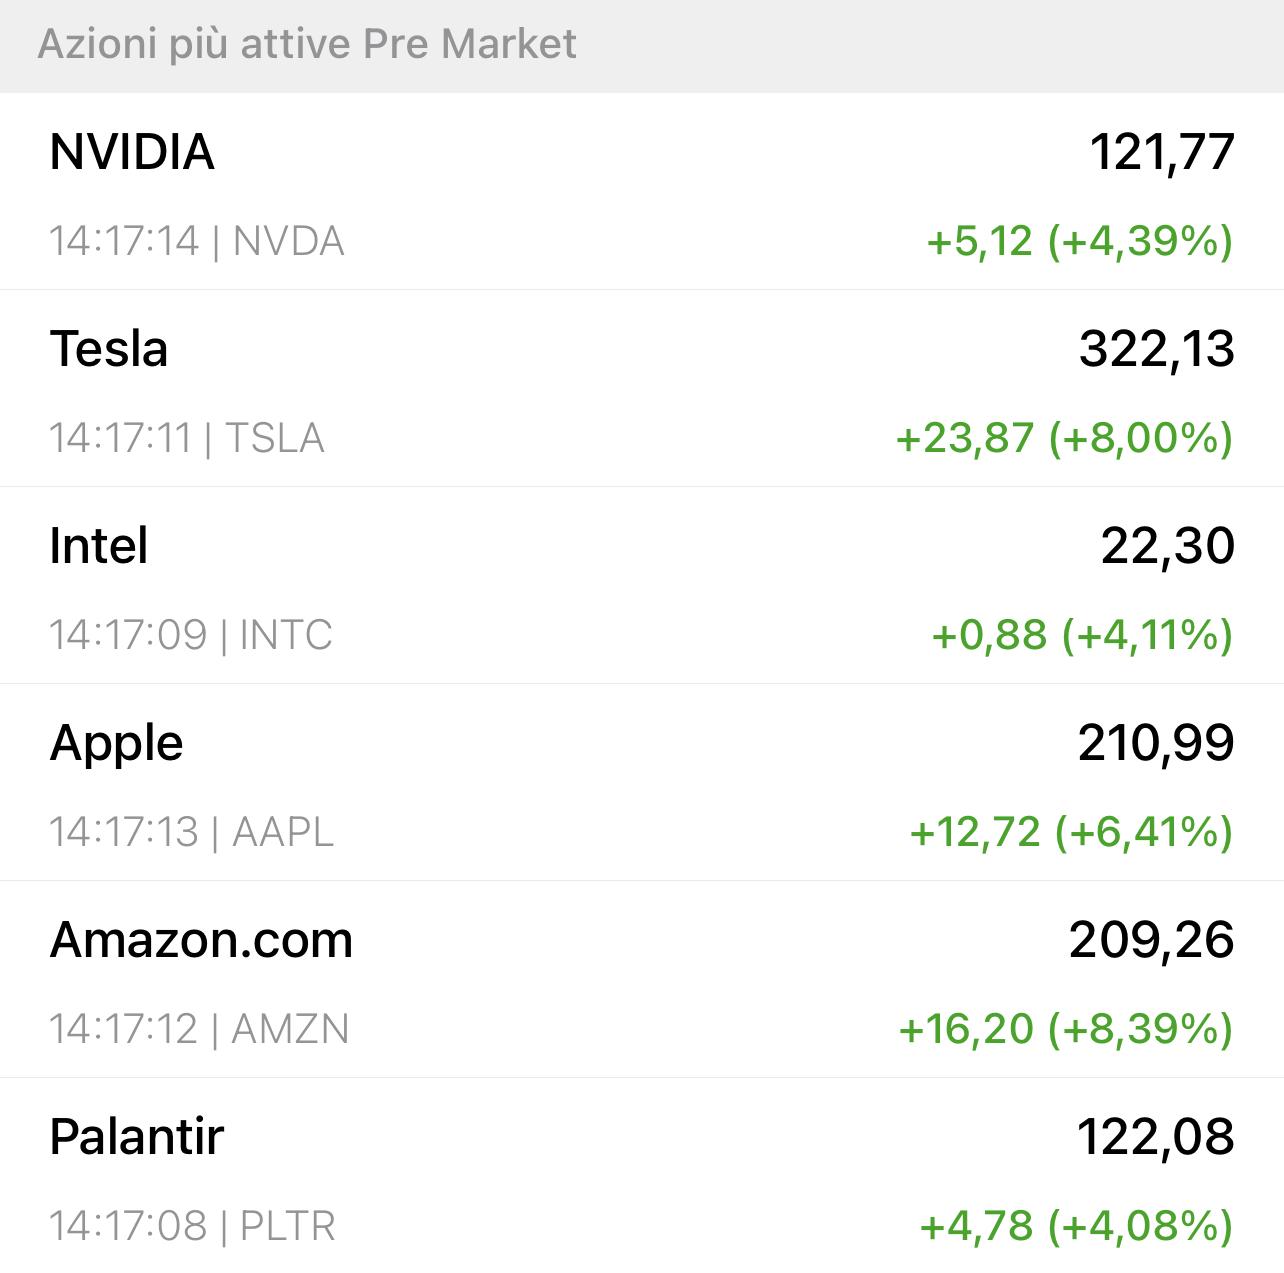Open the NVIDIA stock row
Screen dimensions: 1284x1273
[x=642, y=192]
